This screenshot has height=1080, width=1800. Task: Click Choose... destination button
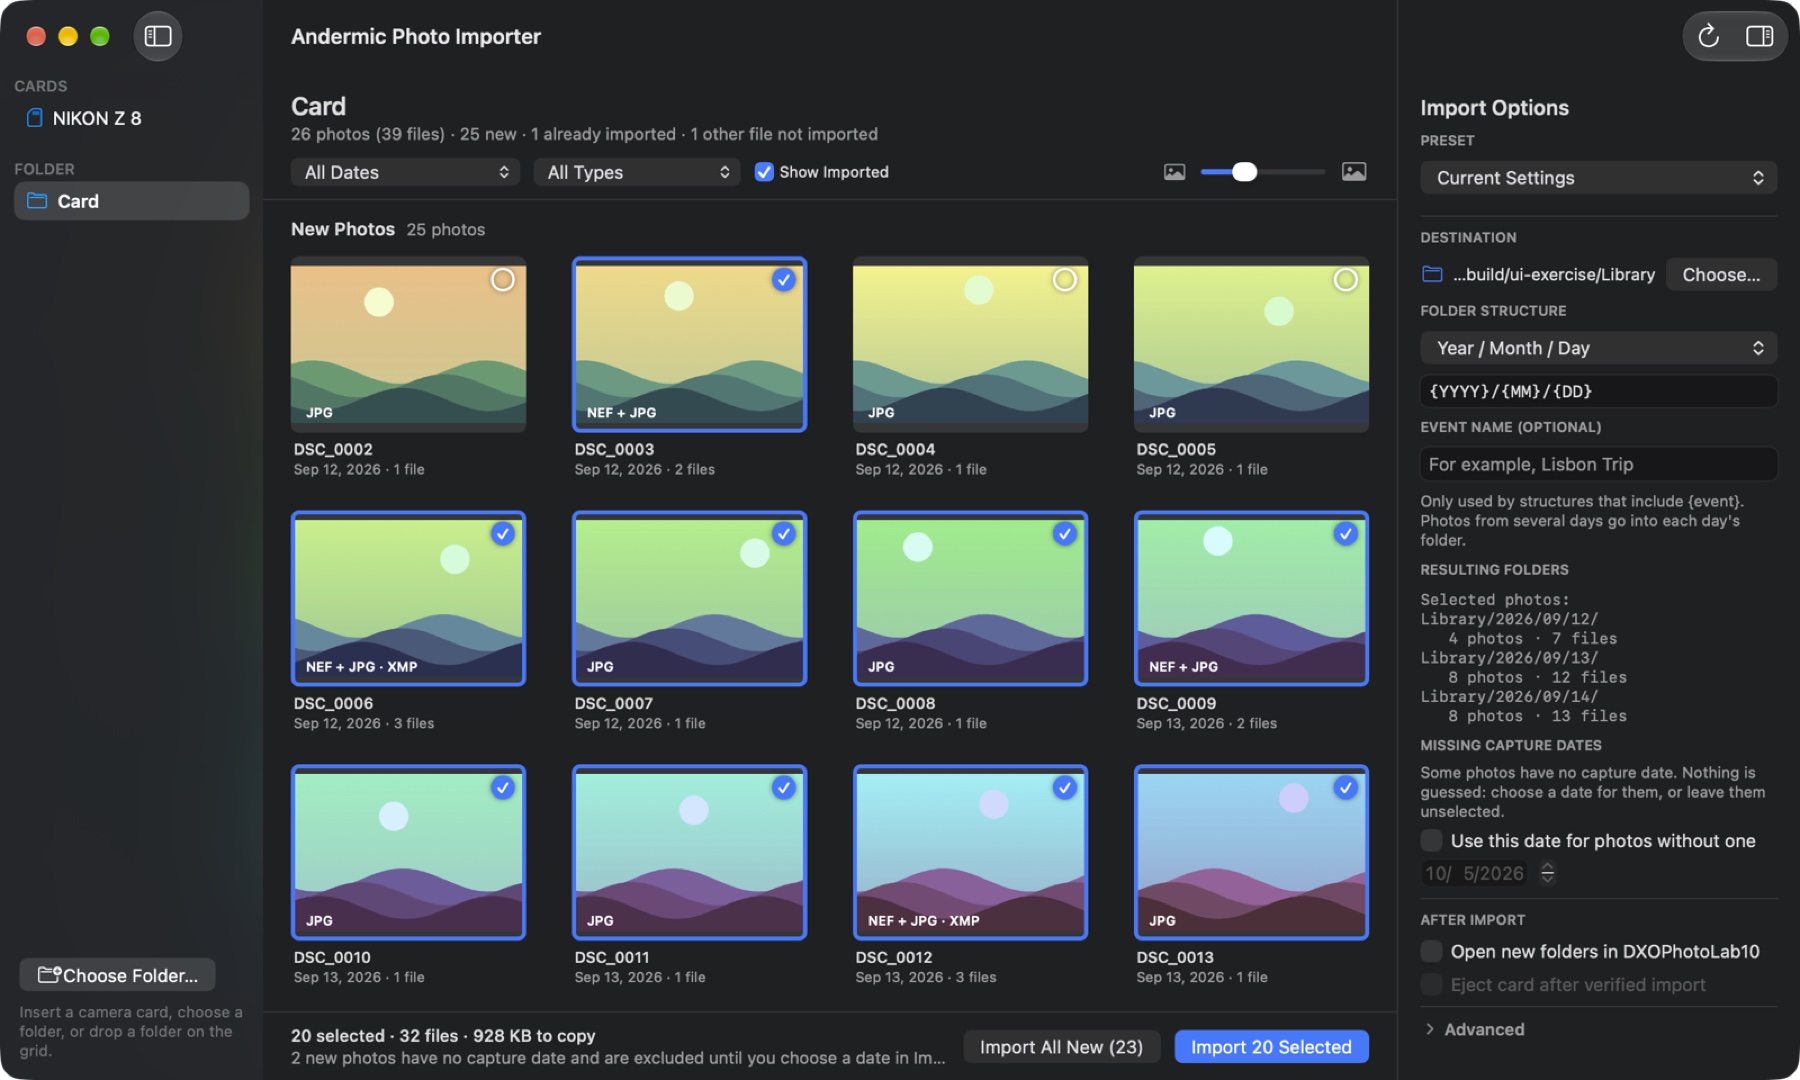point(1721,274)
